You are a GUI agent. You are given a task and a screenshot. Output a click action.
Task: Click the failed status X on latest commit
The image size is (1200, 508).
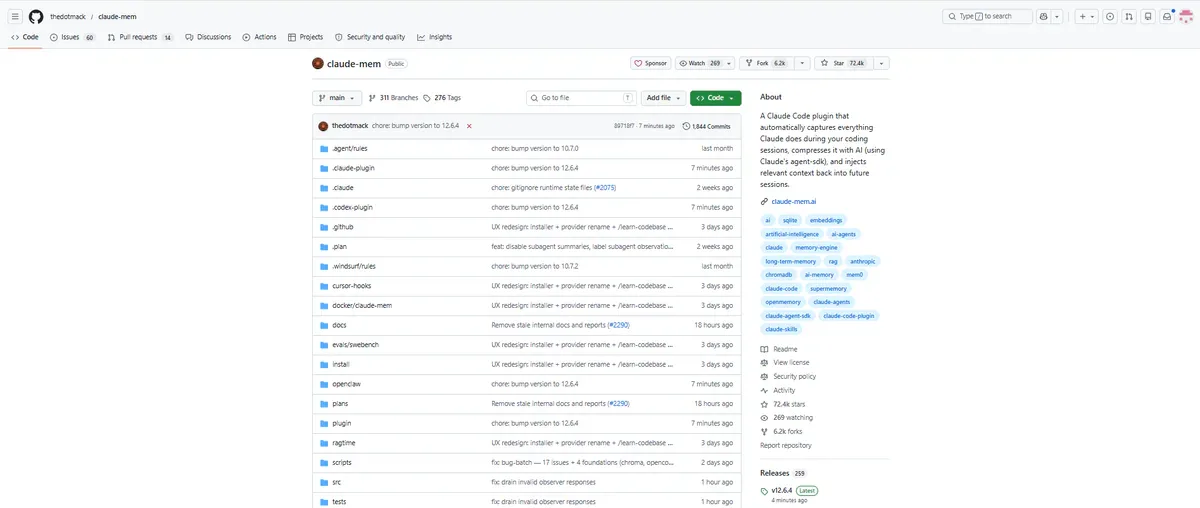[469, 126]
